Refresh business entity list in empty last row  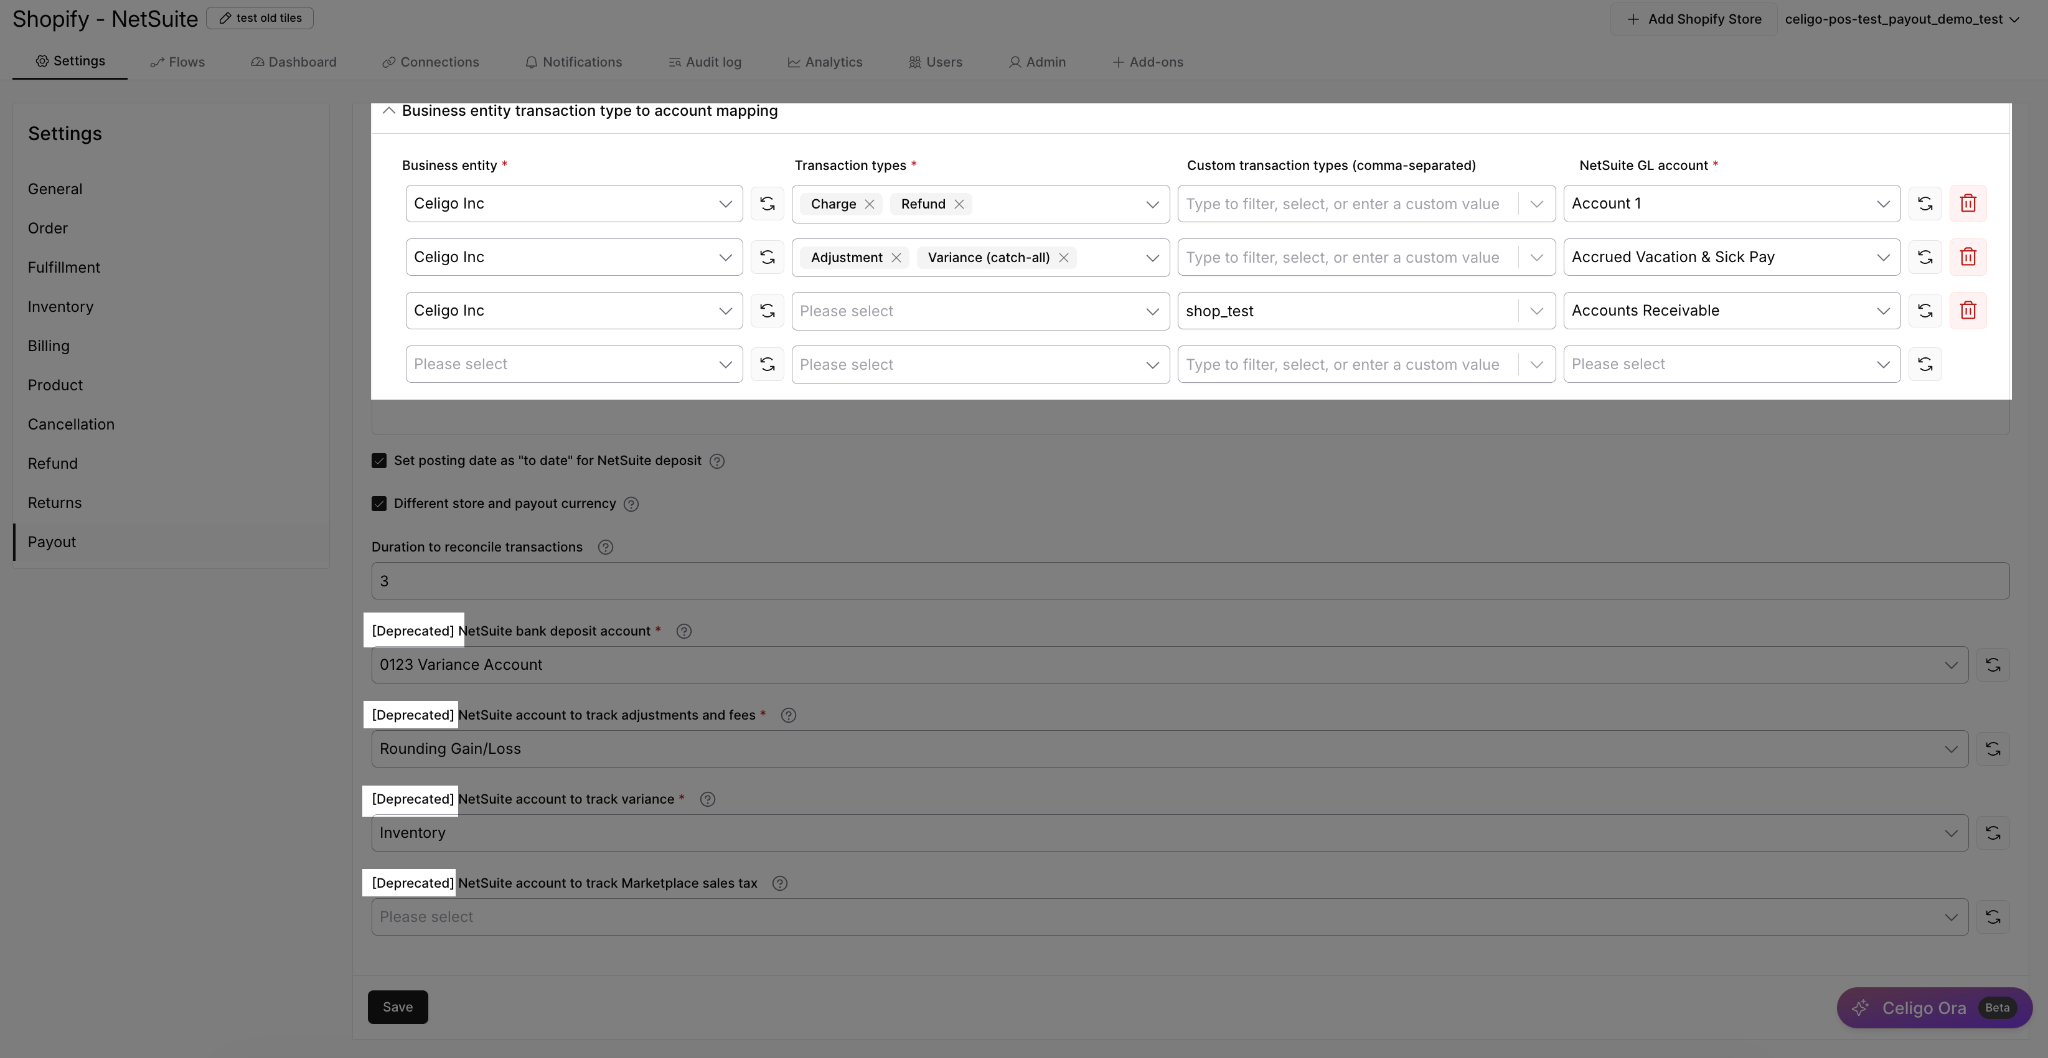click(x=767, y=364)
